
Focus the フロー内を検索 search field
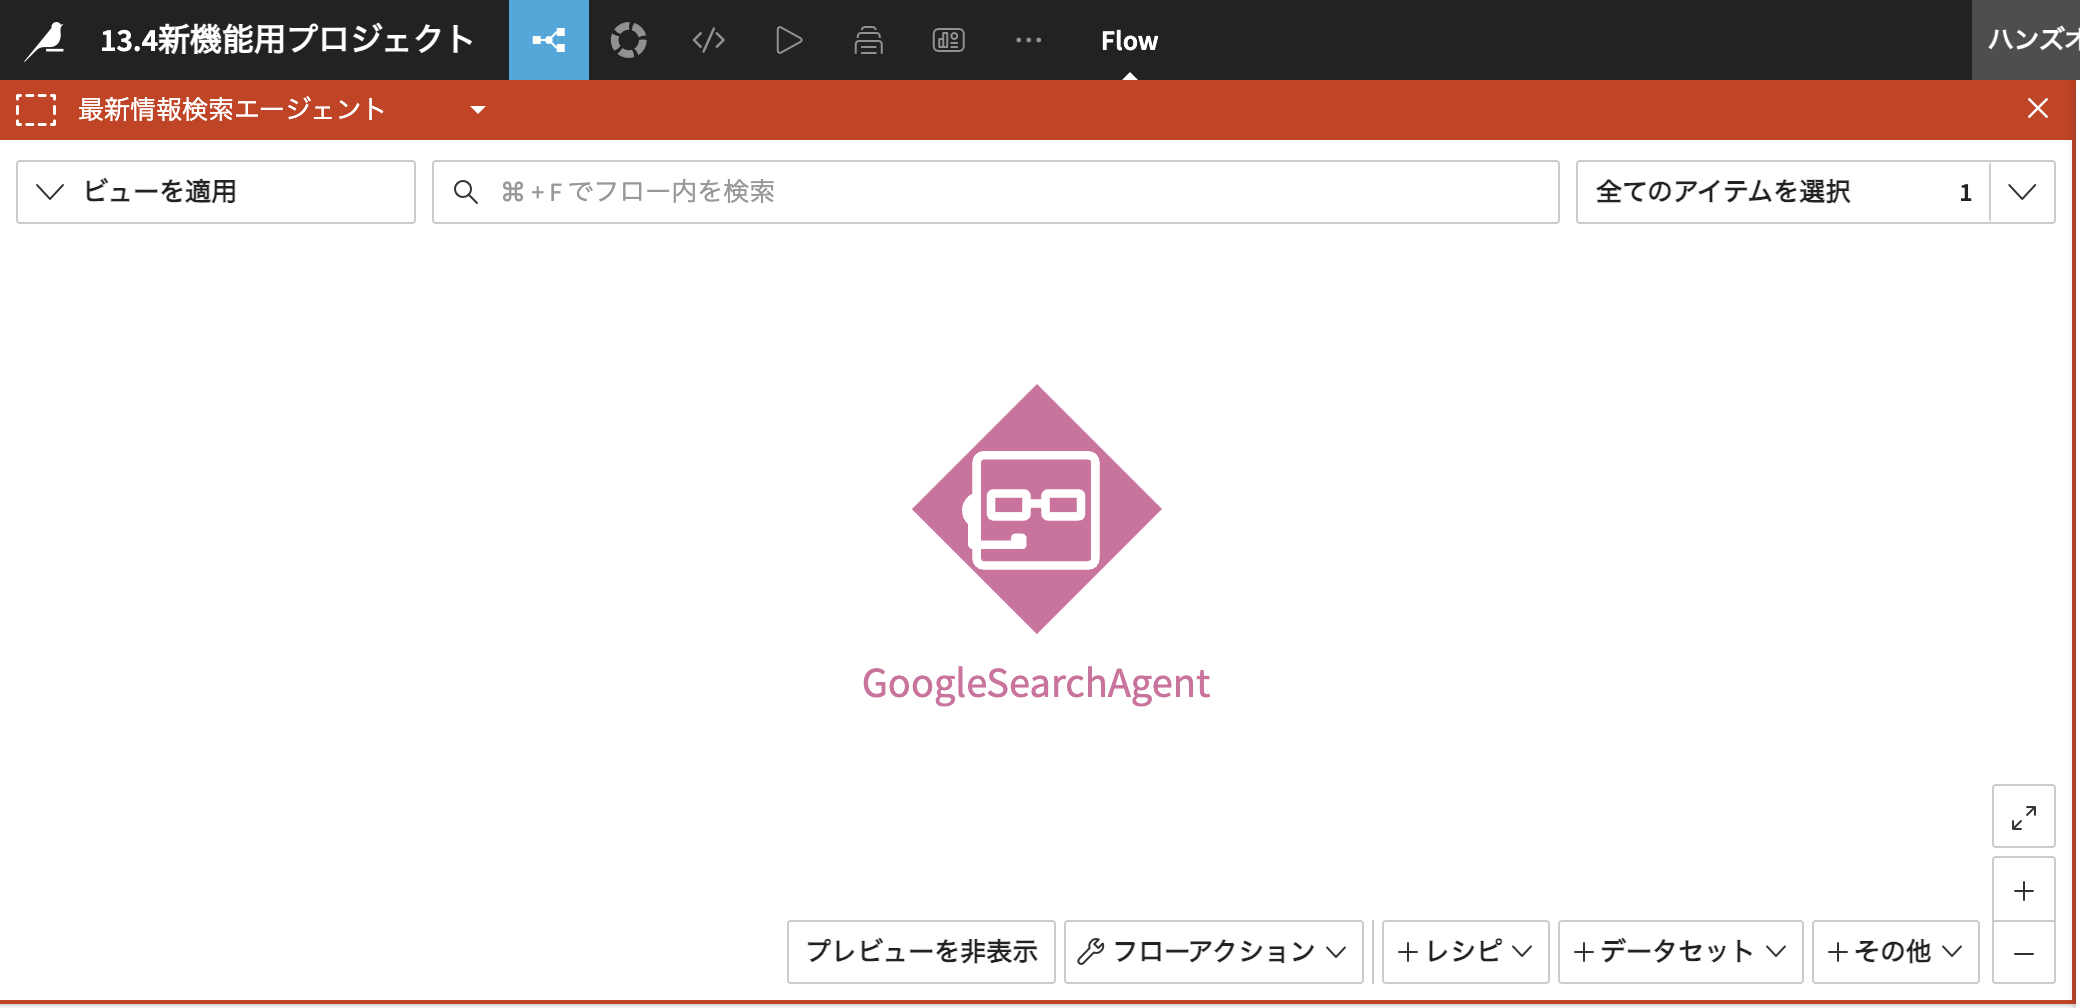point(996,192)
